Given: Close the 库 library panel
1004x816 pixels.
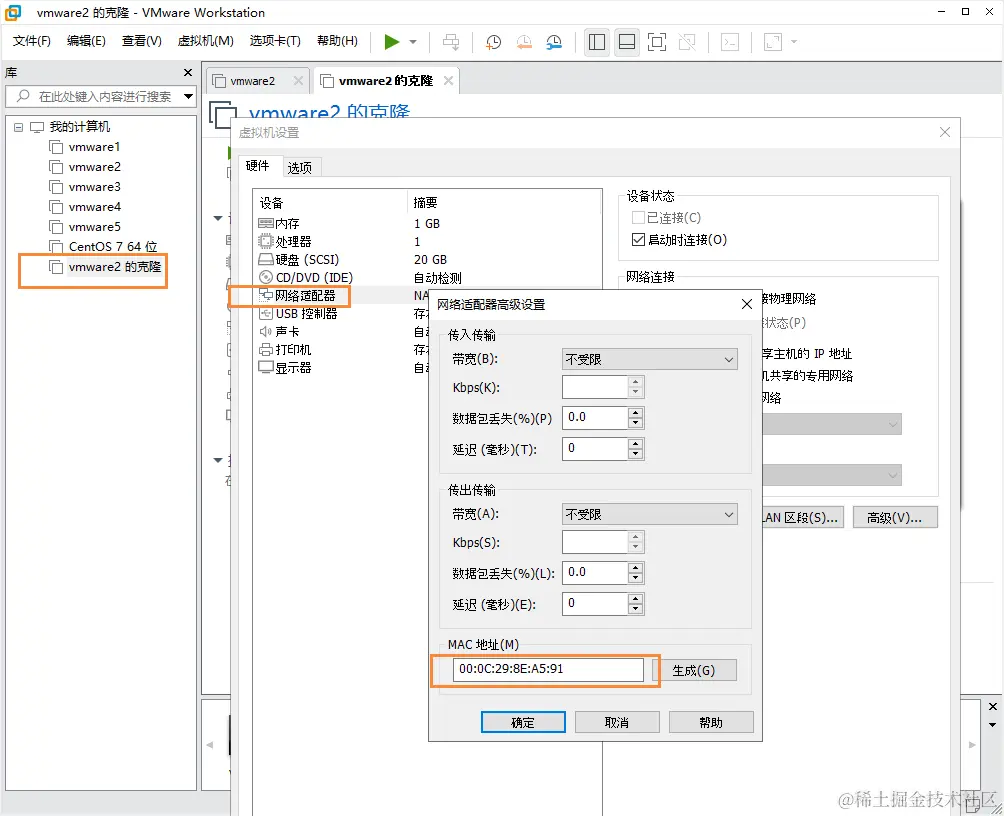Looking at the screenshot, I should tap(188, 73).
